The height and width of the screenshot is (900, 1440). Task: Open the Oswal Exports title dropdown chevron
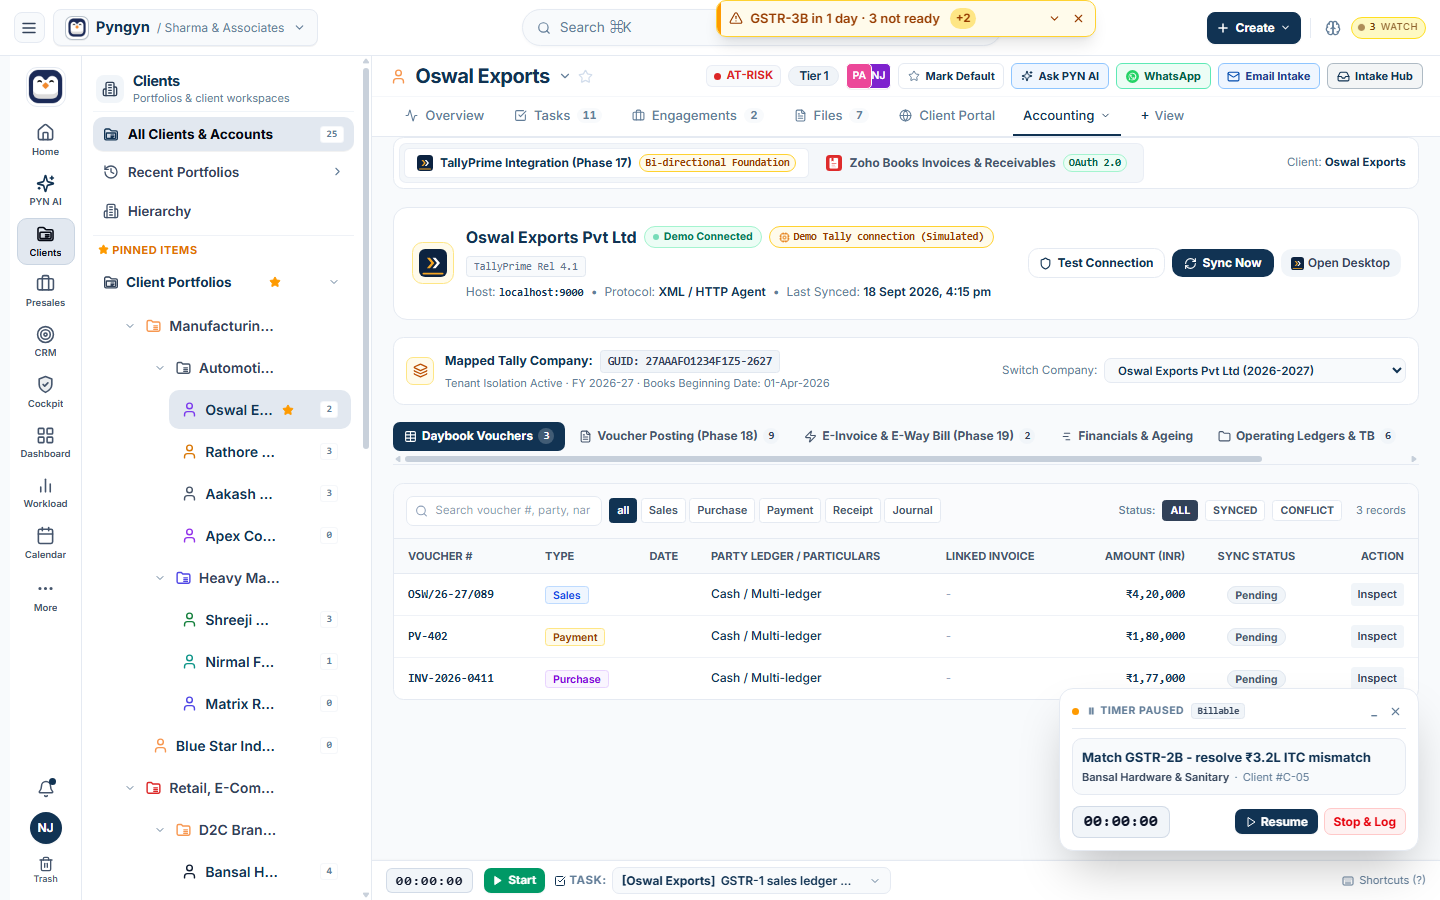tap(565, 77)
